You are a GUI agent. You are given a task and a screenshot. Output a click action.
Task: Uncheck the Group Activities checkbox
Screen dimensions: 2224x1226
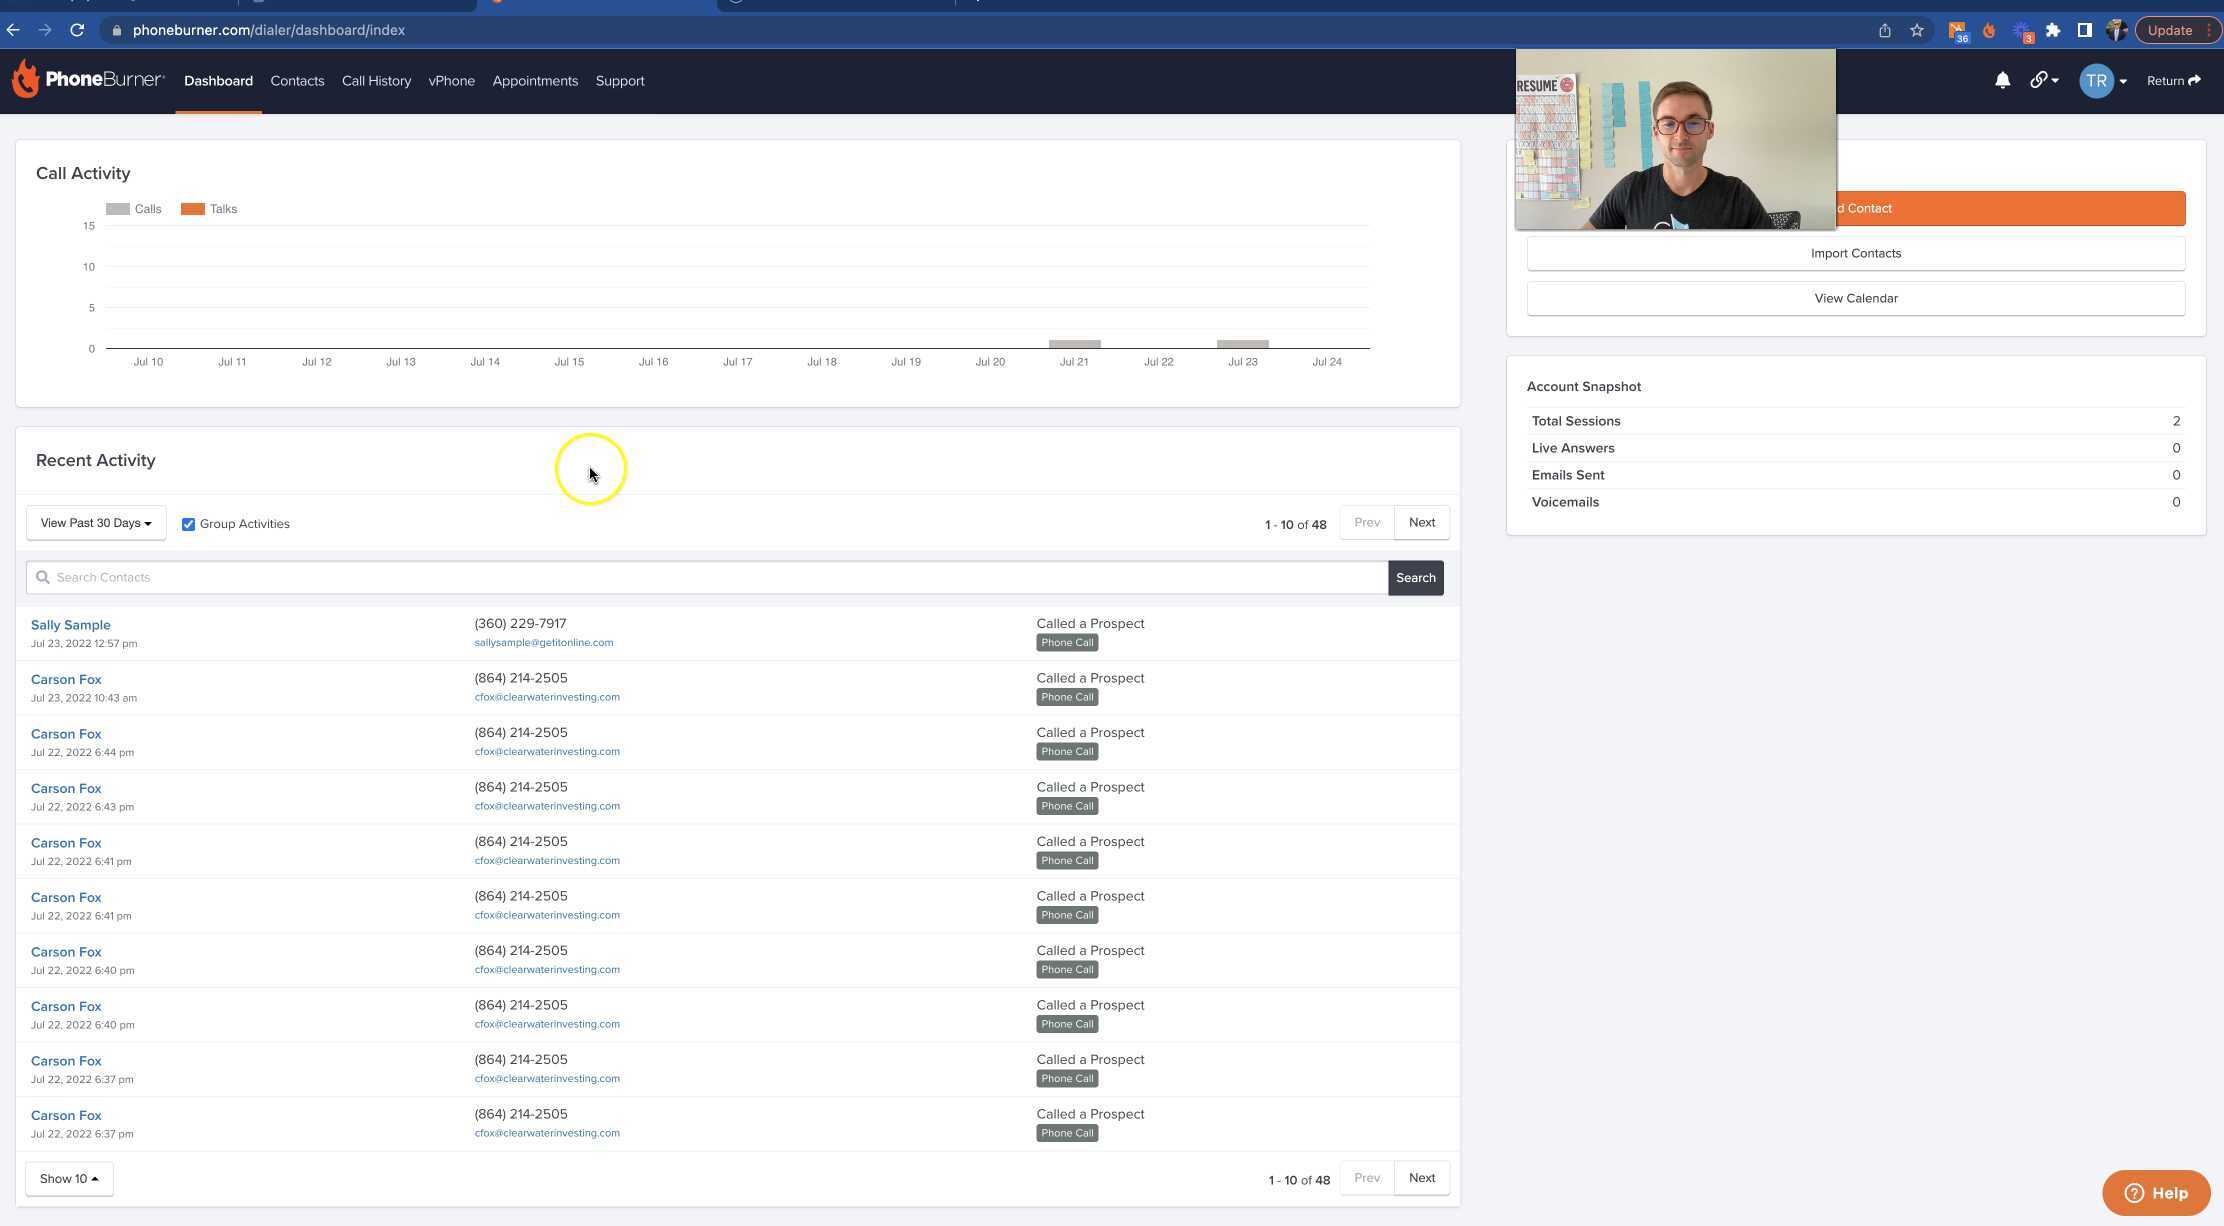coord(188,524)
